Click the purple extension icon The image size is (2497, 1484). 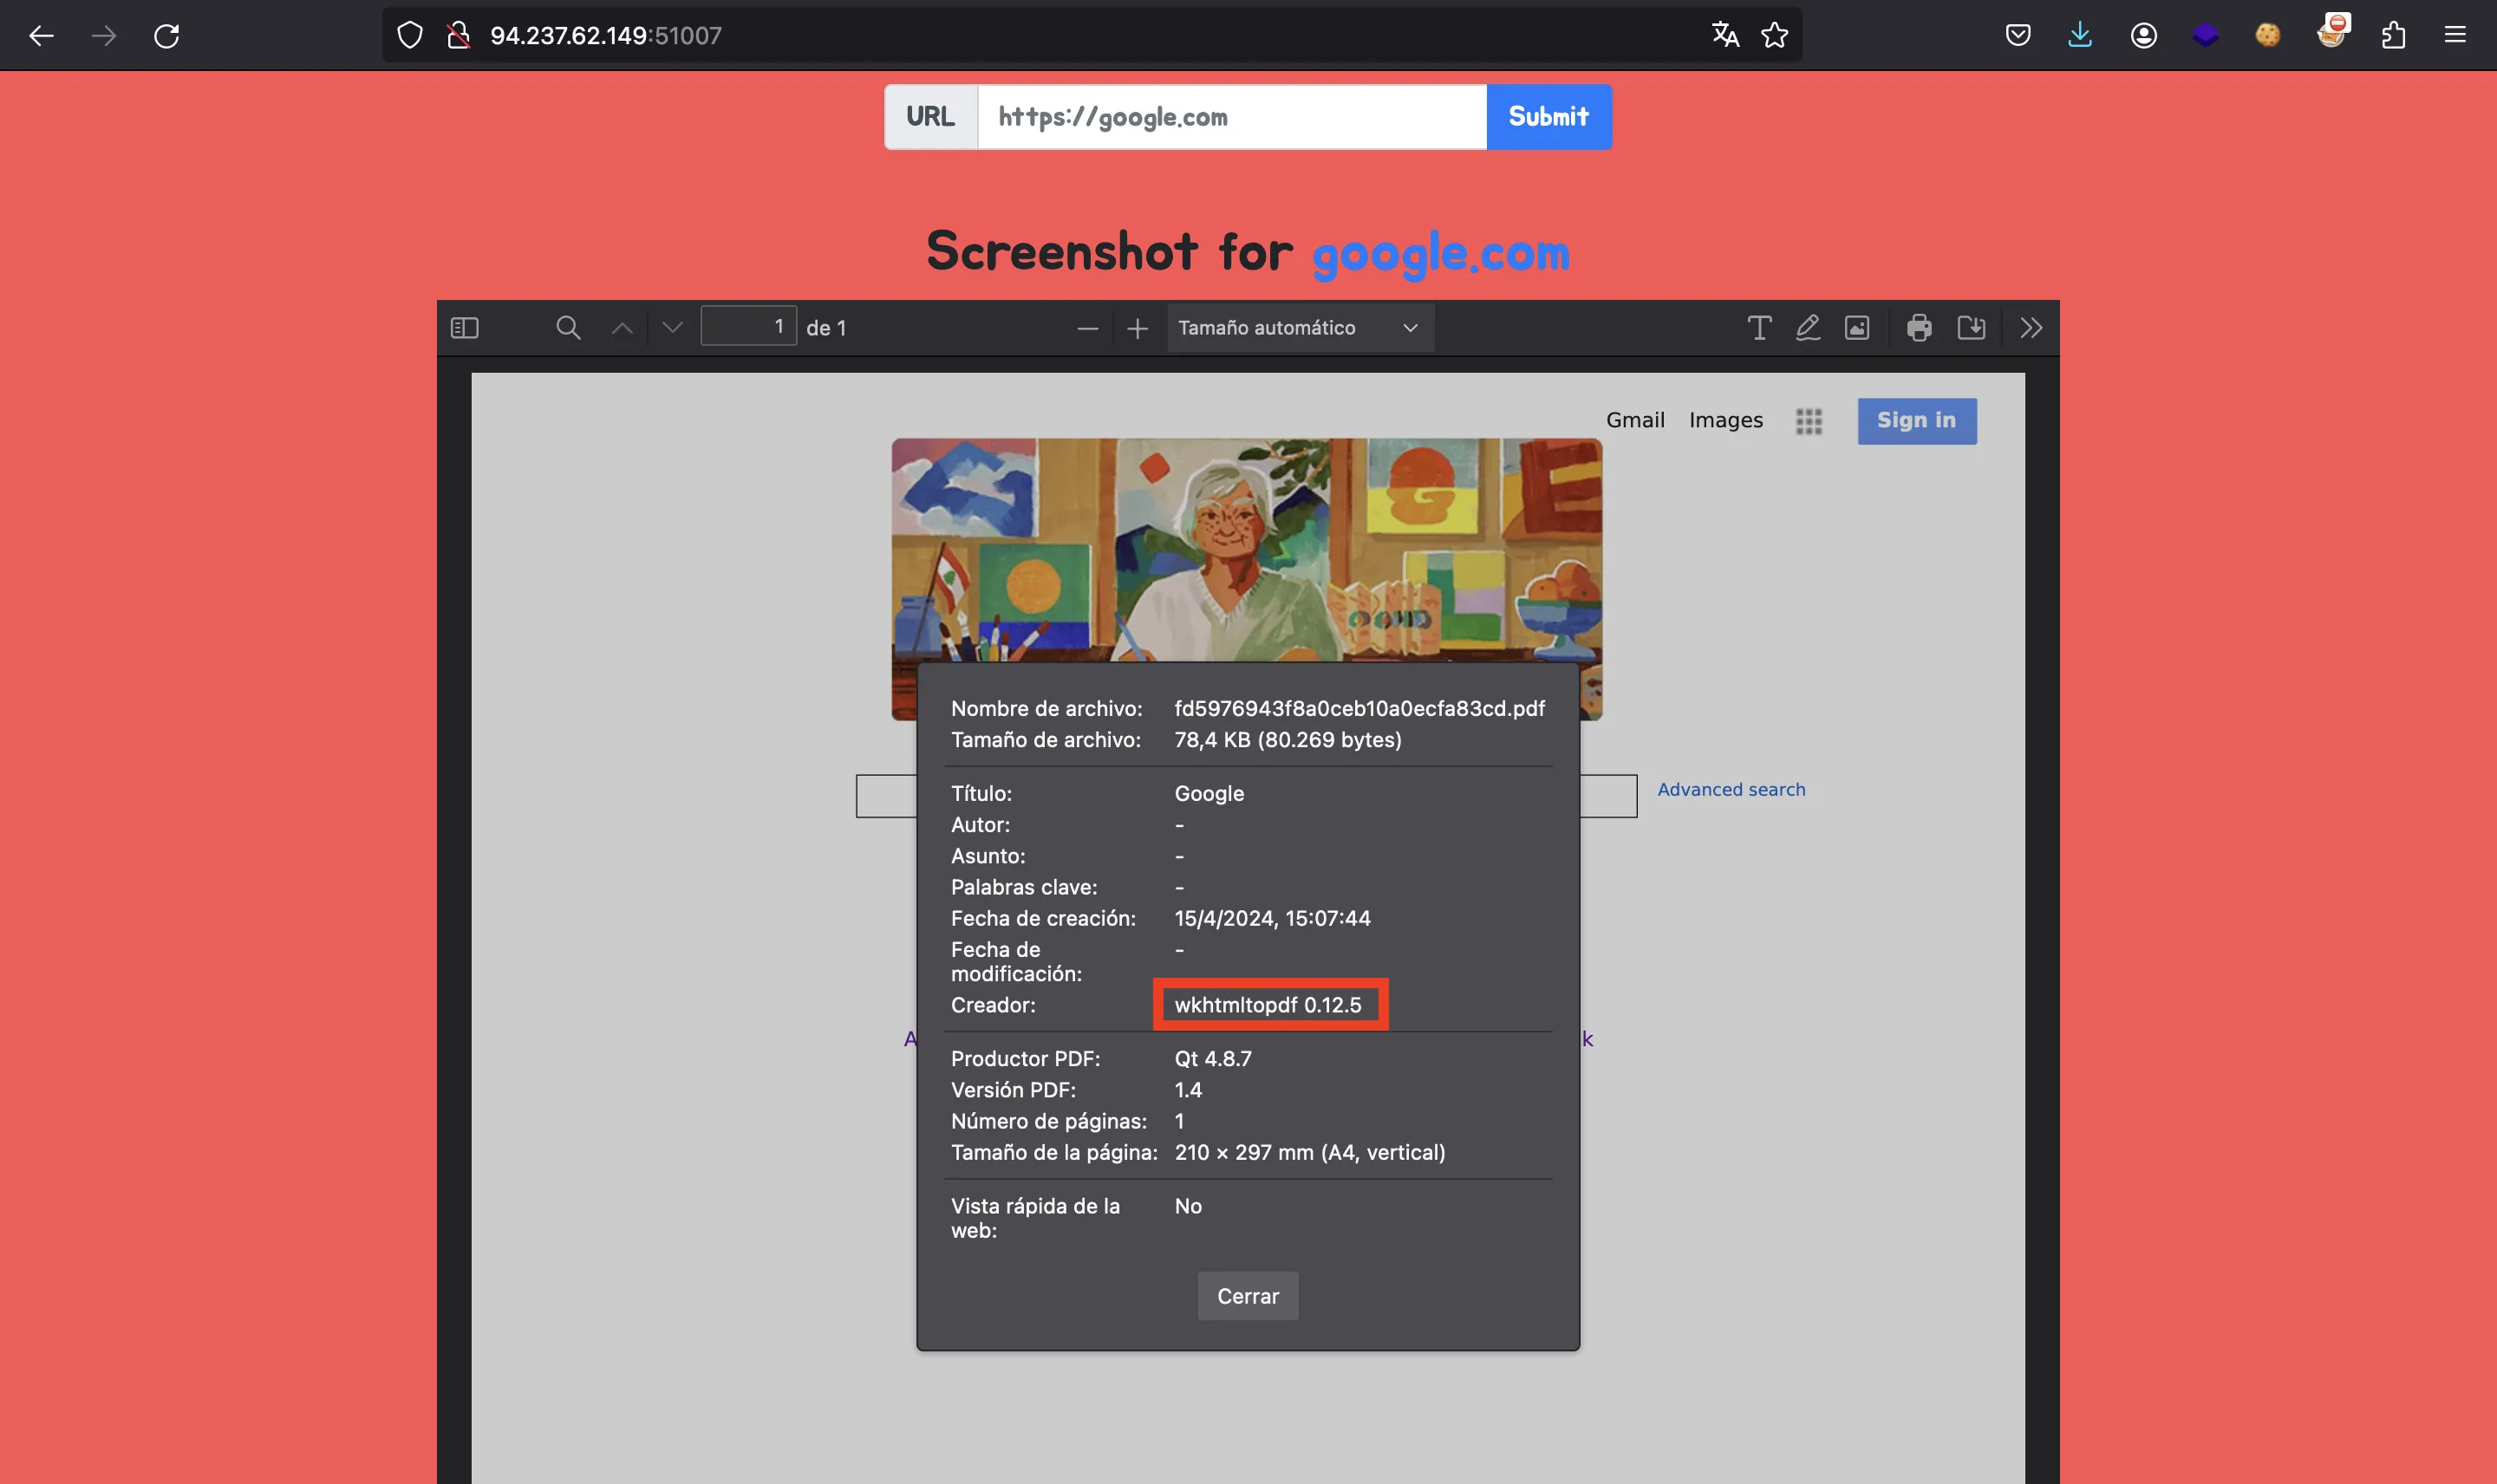coord(2205,35)
